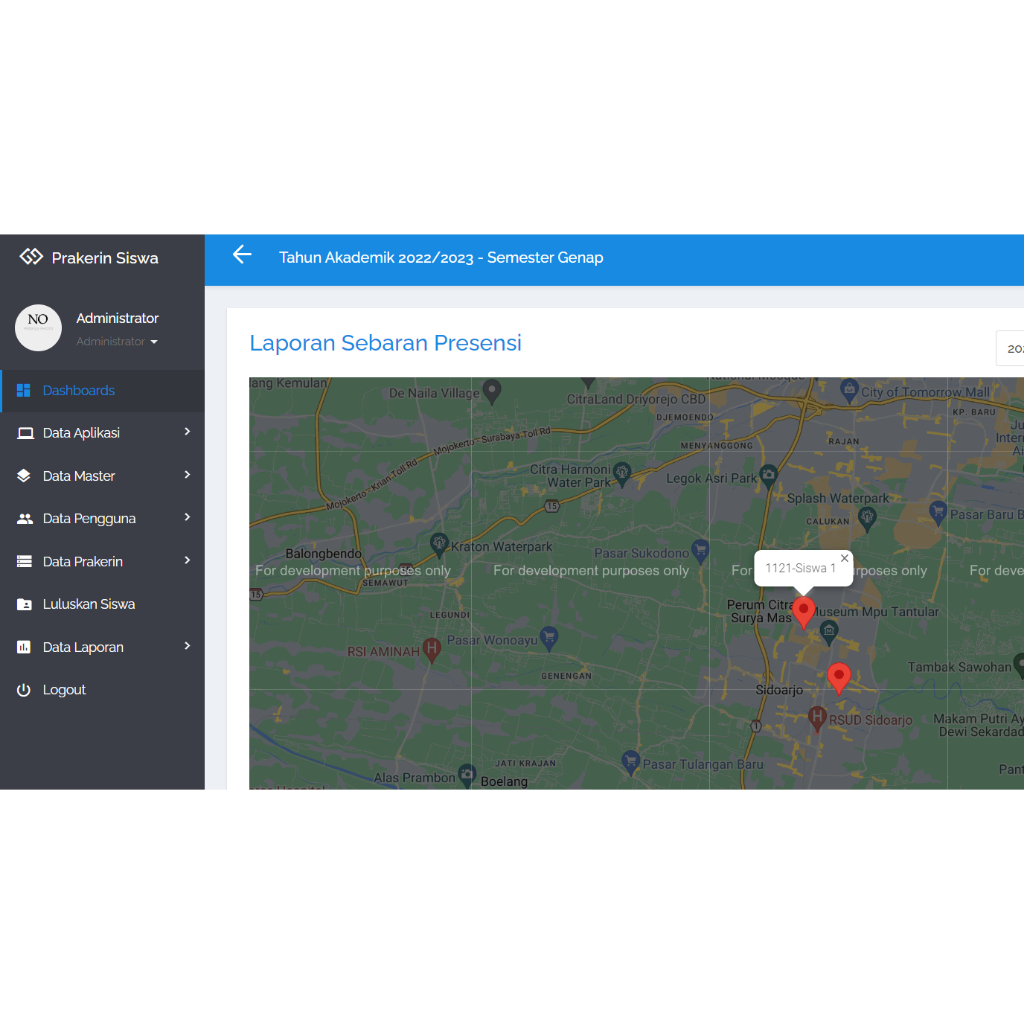1024x1024 pixels.
Task: Click RSI AMINAH hospital pin
Action: tap(431, 650)
